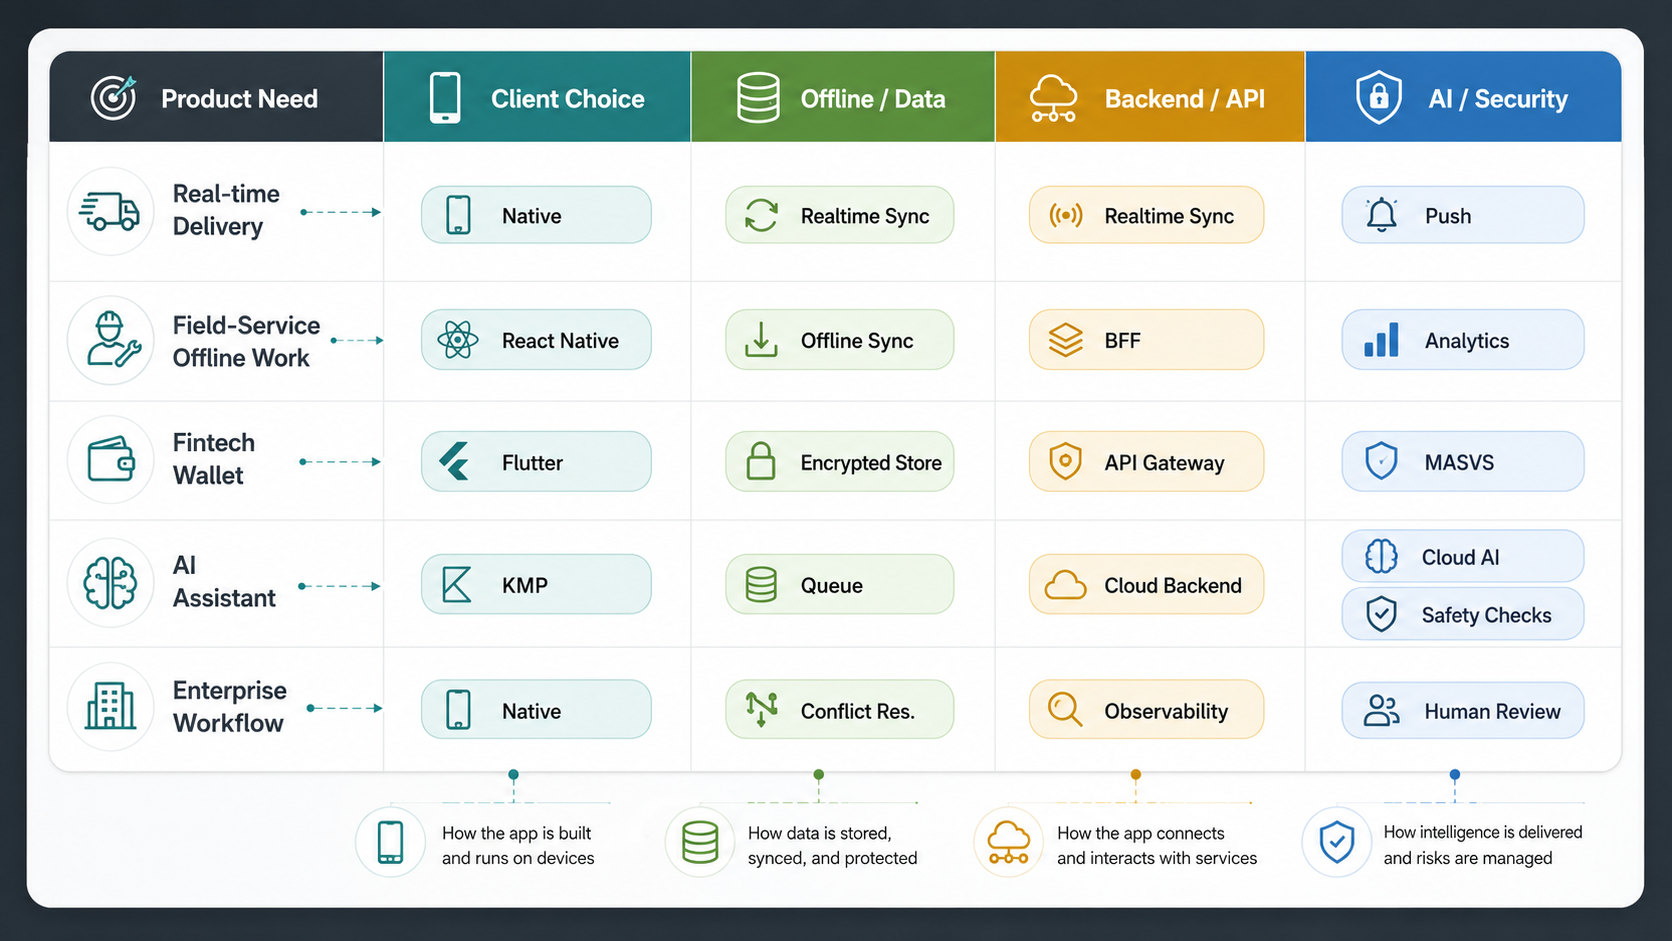Image resolution: width=1672 pixels, height=941 pixels.
Task: Click the Fintech Wallet icon
Action: (x=111, y=460)
